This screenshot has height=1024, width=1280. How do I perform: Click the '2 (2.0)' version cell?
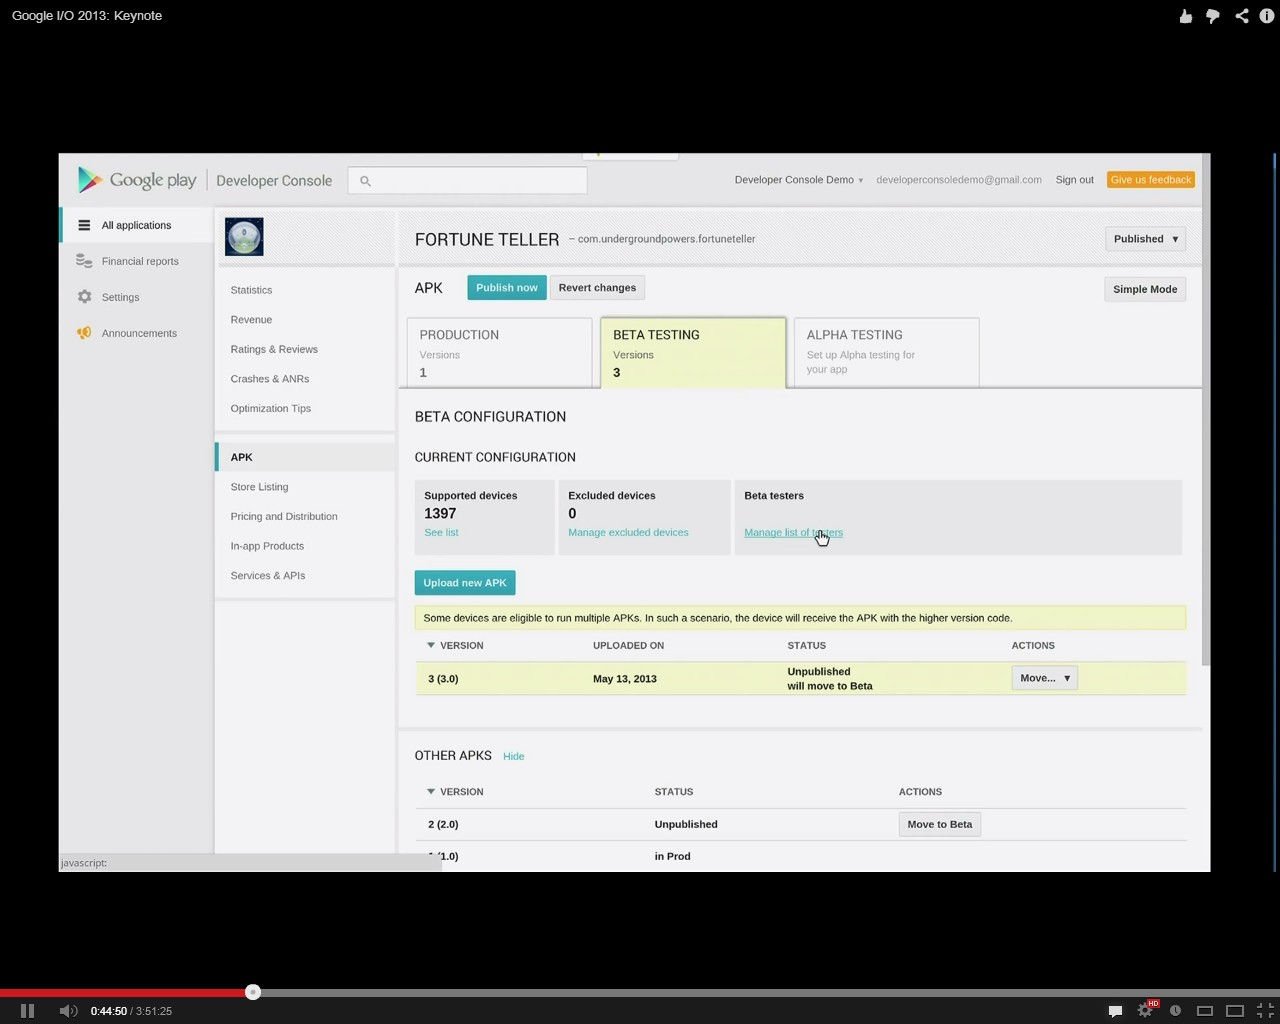[x=443, y=824]
